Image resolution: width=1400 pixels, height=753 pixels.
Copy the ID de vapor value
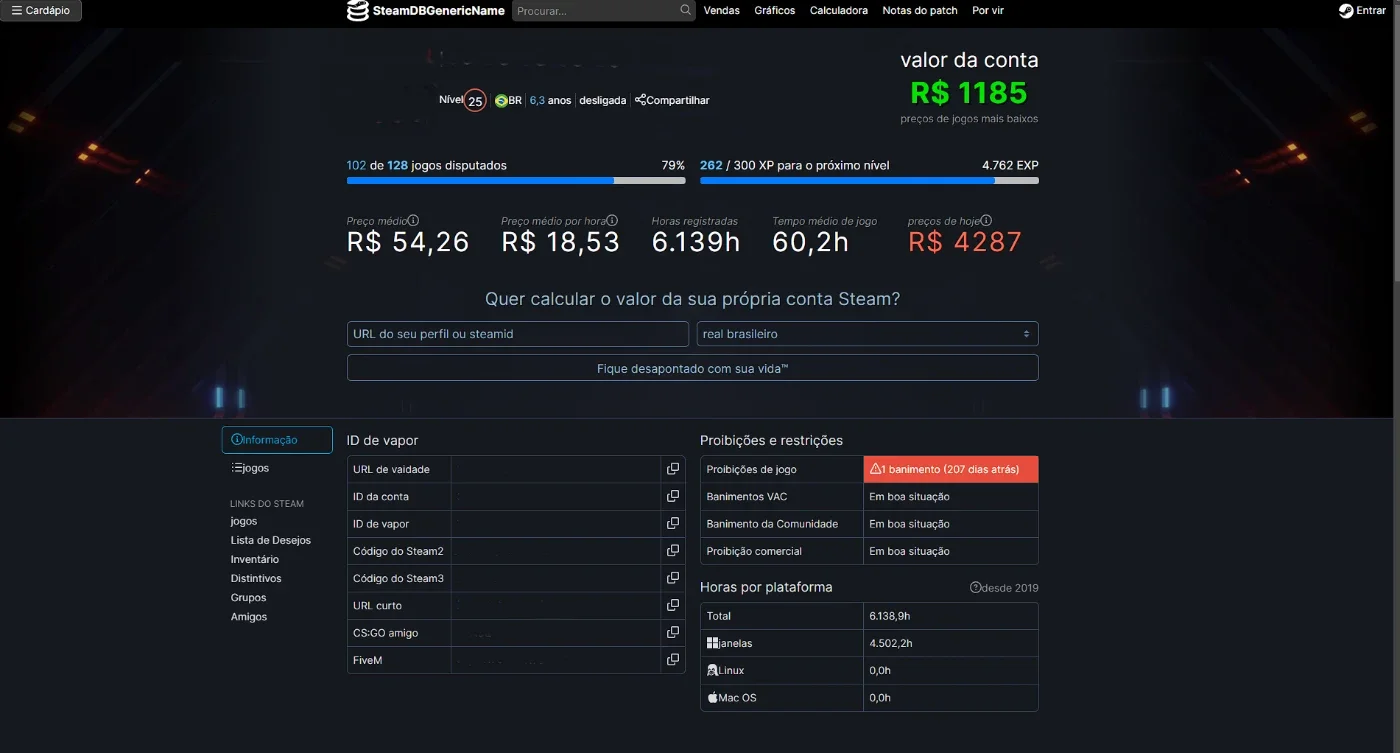click(673, 523)
